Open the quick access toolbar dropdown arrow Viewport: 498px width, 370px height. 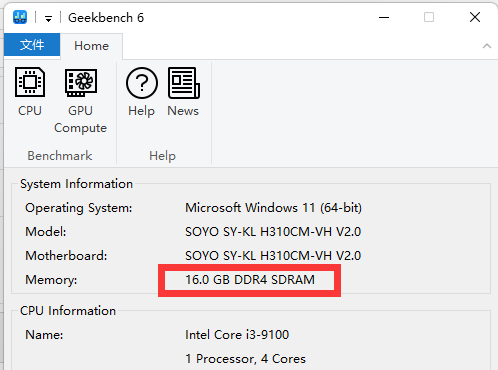[48, 19]
